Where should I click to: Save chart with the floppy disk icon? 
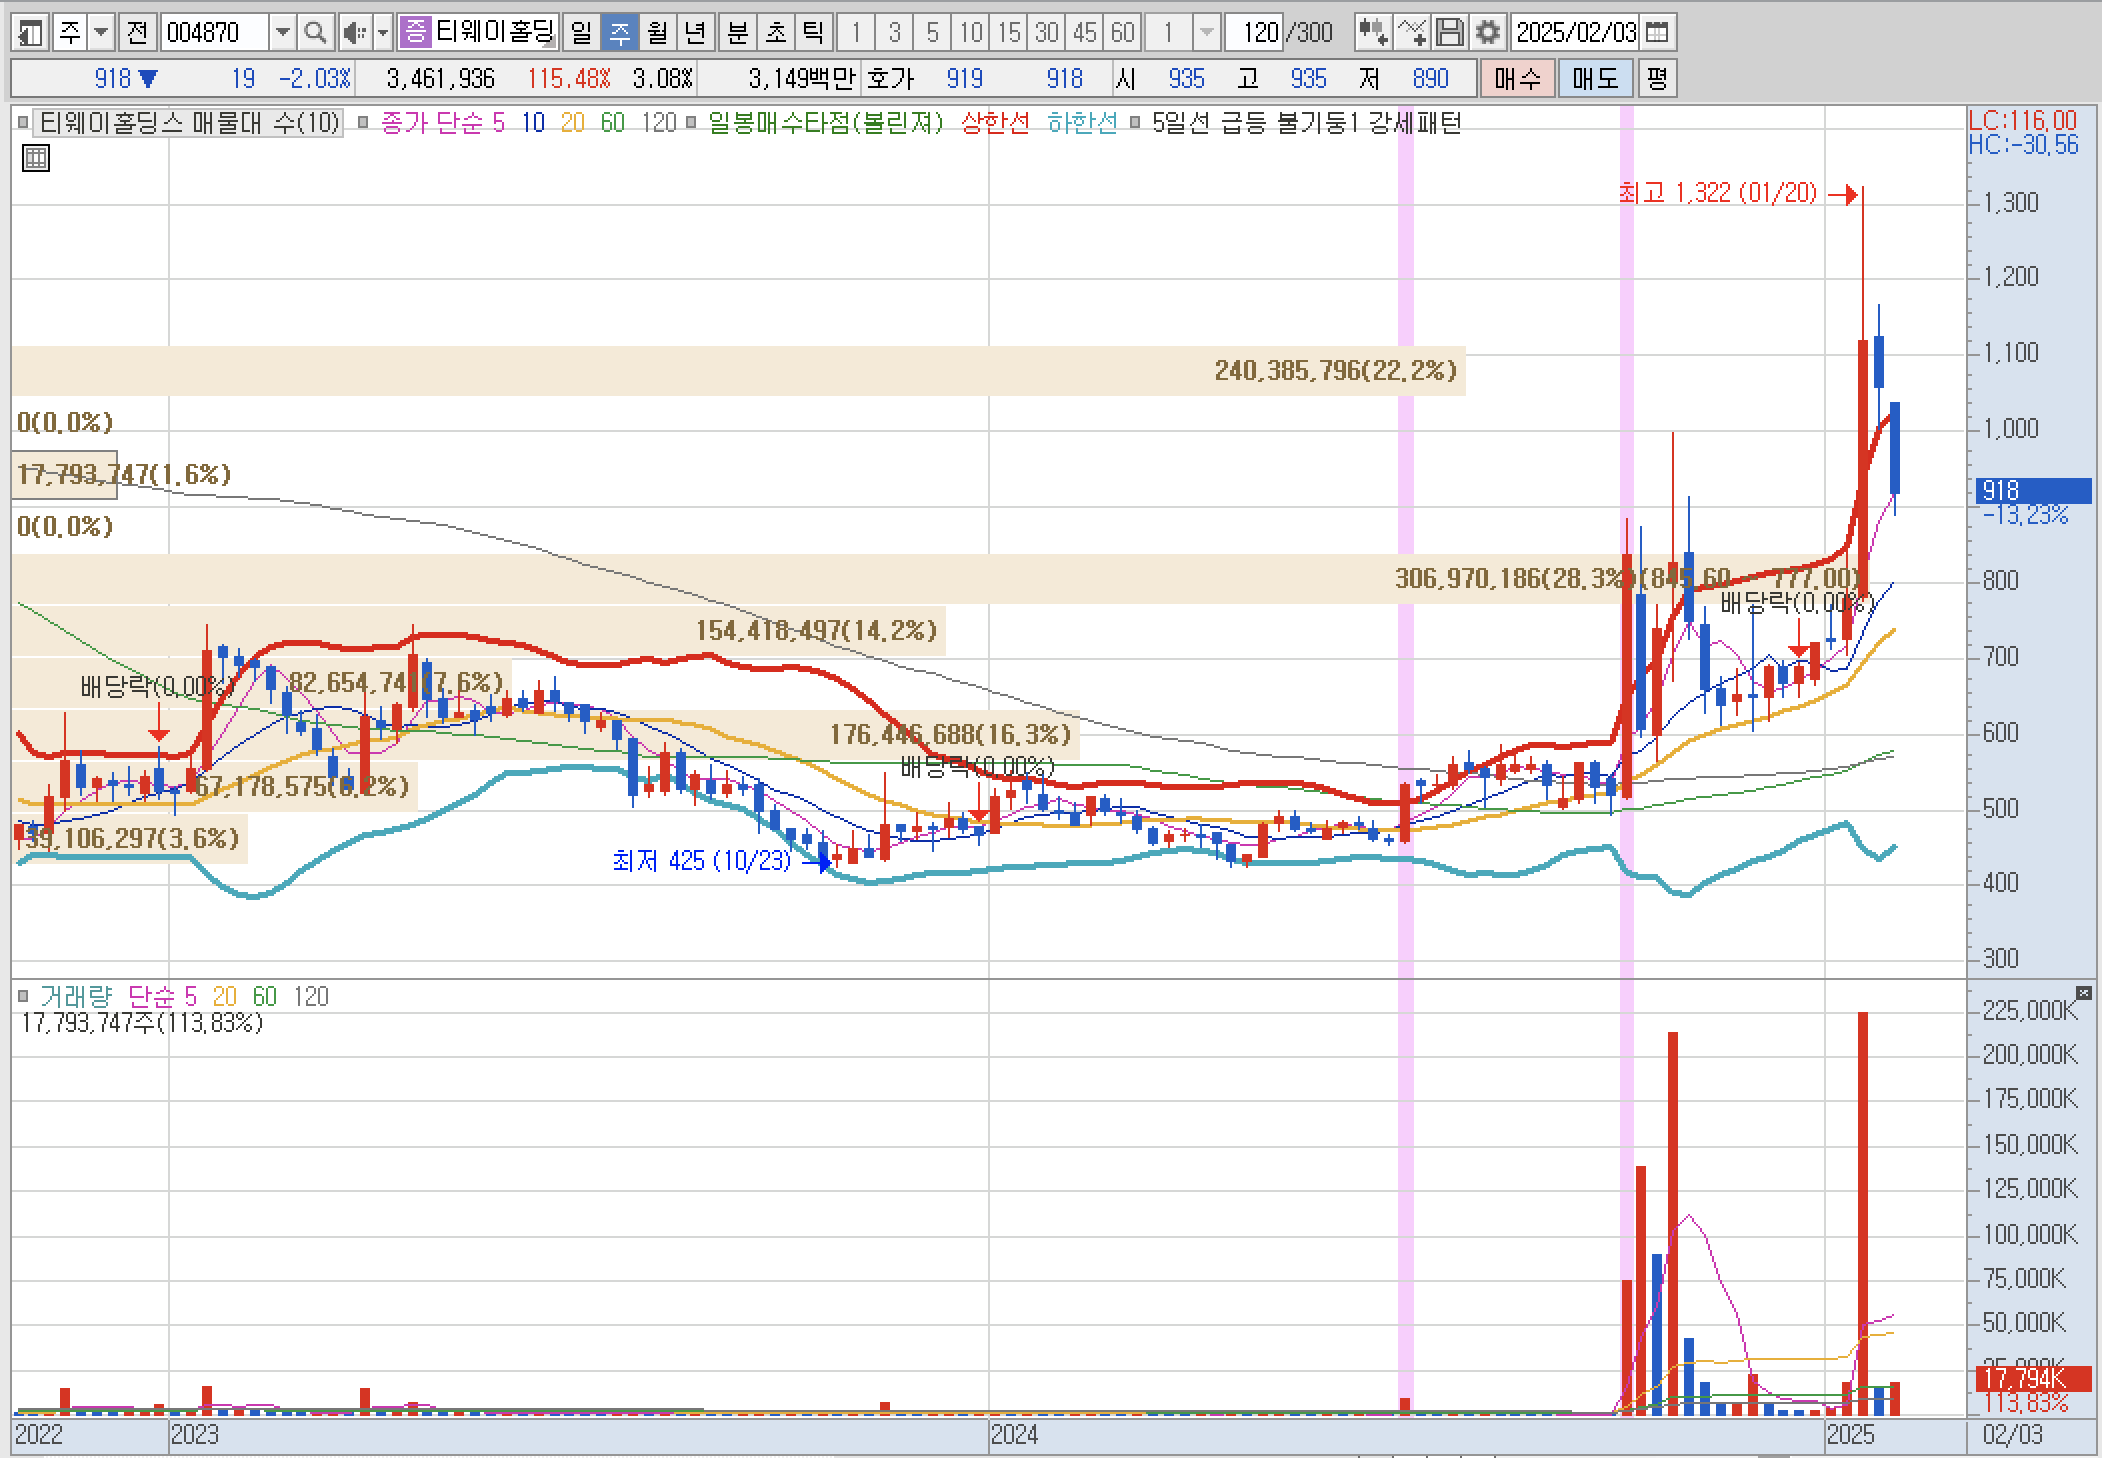(x=1449, y=33)
